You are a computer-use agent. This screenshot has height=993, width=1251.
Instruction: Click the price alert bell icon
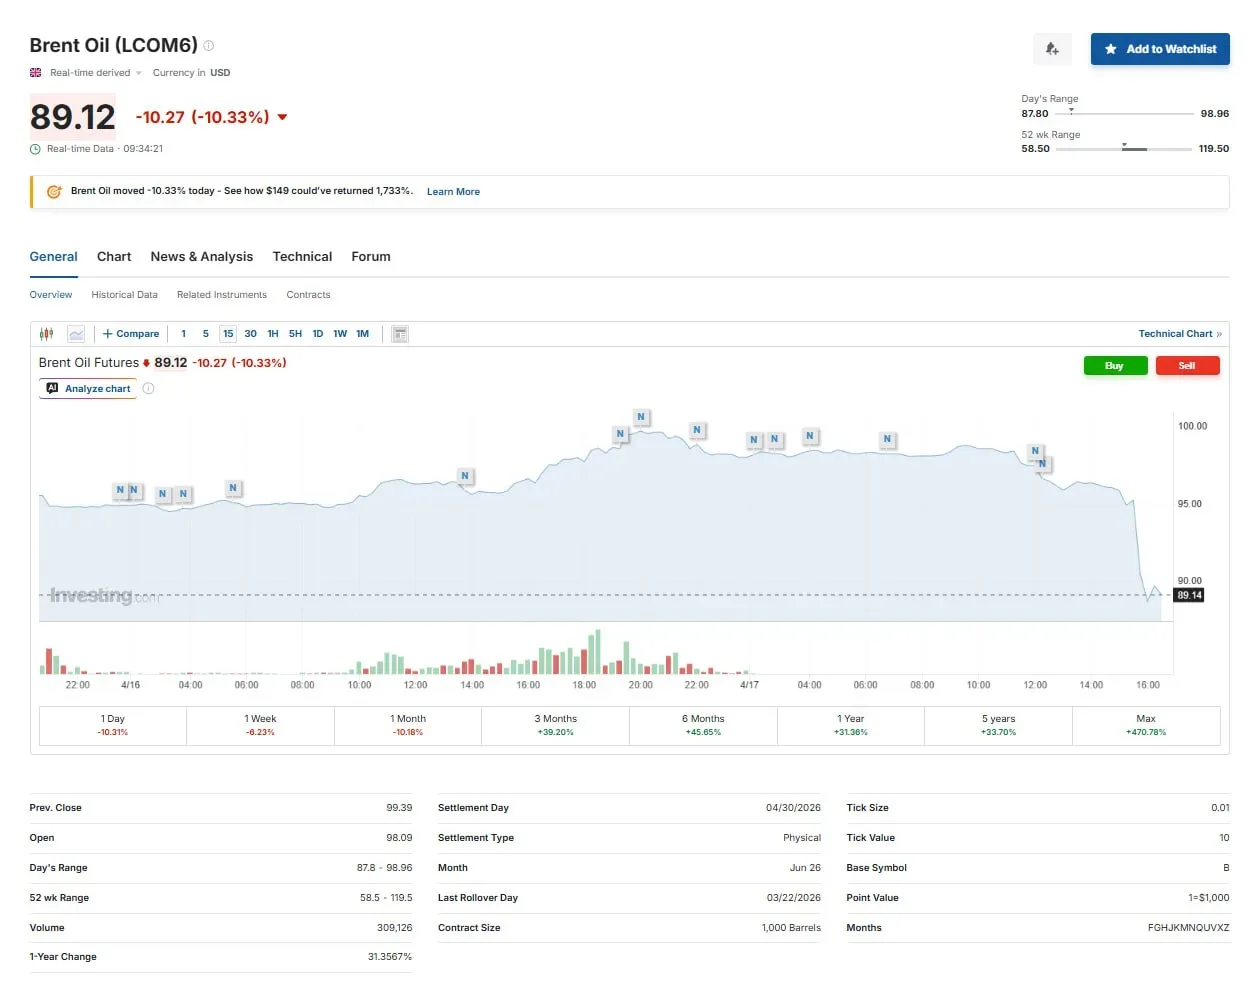[x=1052, y=49]
